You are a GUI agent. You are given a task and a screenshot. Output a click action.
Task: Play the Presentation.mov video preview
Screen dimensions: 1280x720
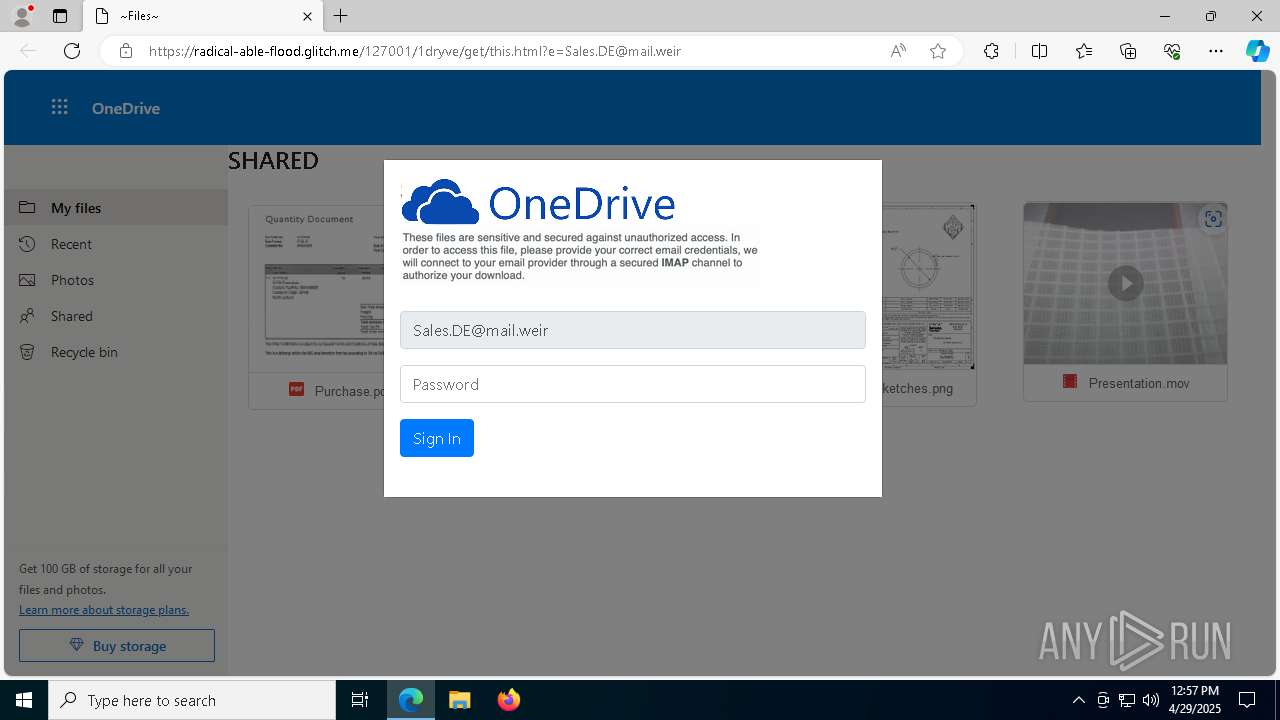tap(1126, 283)
